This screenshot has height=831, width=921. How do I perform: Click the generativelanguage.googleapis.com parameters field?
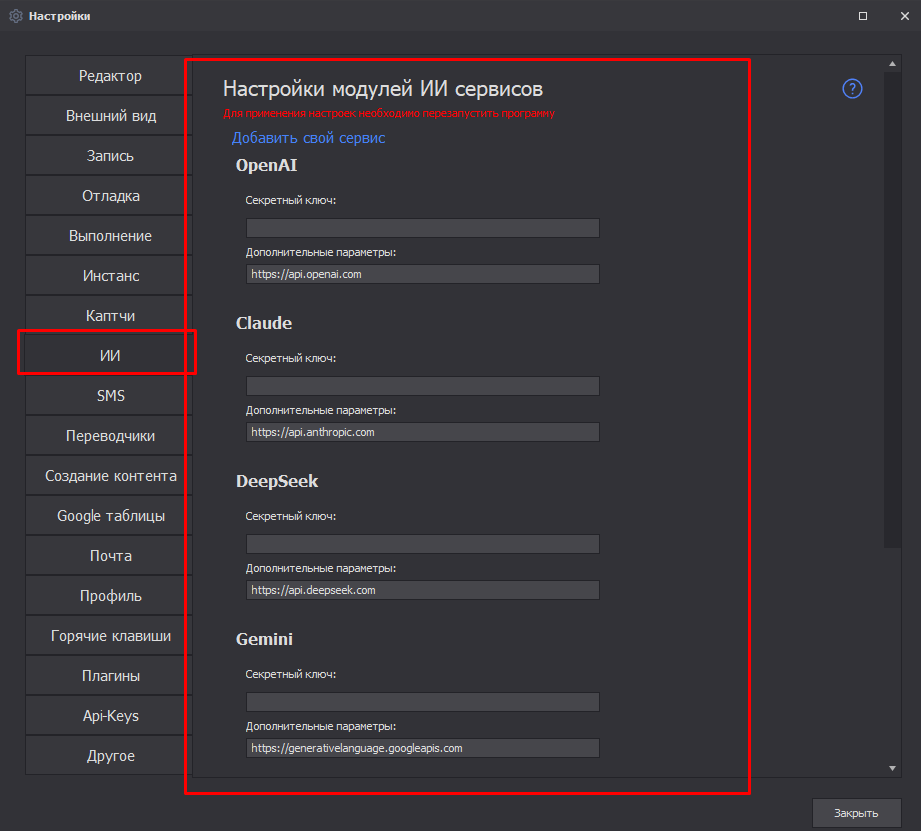(422, 748)
